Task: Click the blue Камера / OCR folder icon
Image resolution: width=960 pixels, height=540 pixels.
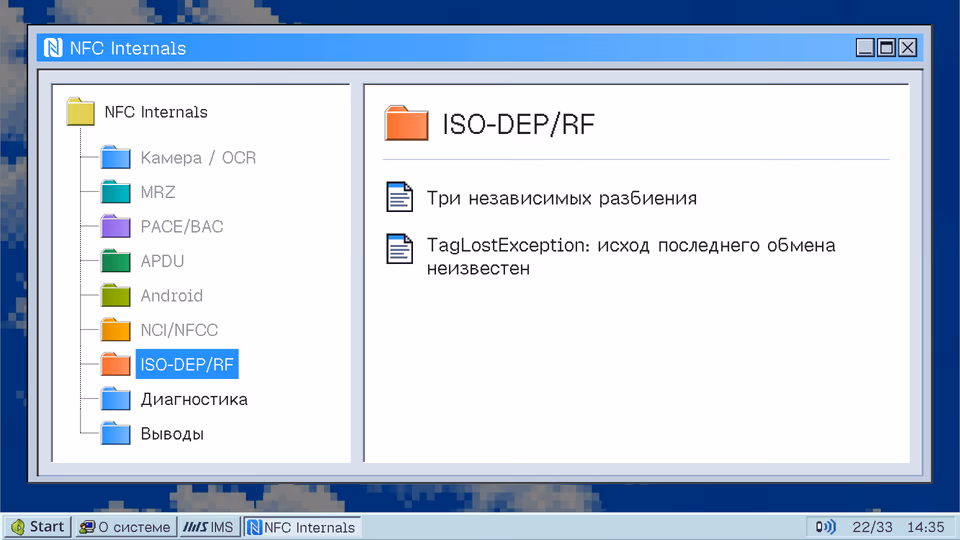Action: tap(116, 157)
